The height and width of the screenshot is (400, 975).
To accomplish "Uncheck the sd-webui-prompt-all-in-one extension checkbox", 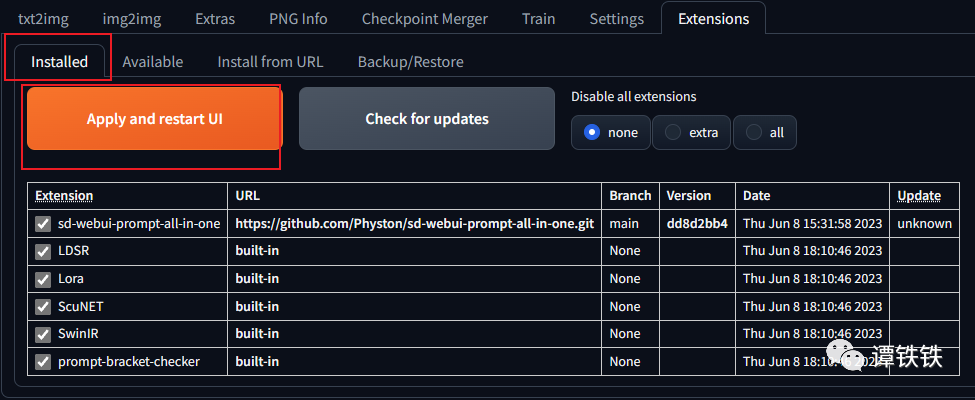I will (x=43, y=224).
